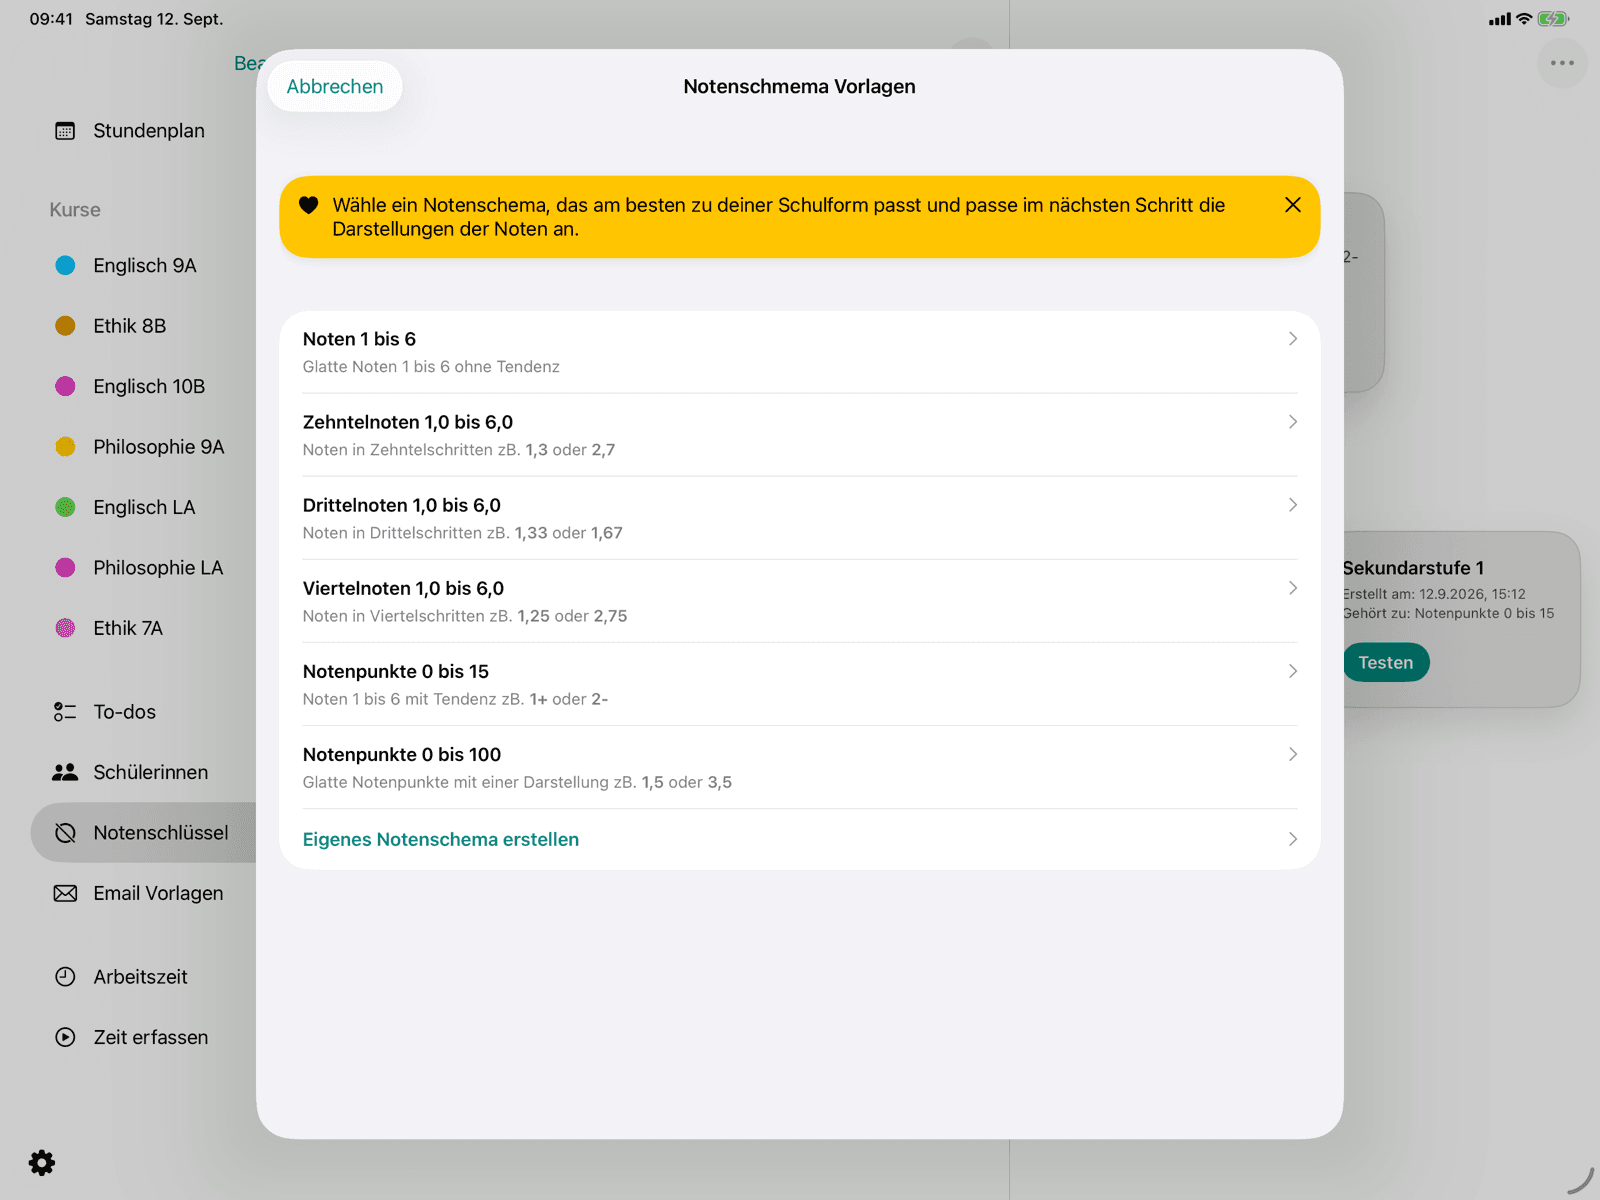
Task: Expand Noten 1 bis 6 chevron
Action: tap(1293, 339)
